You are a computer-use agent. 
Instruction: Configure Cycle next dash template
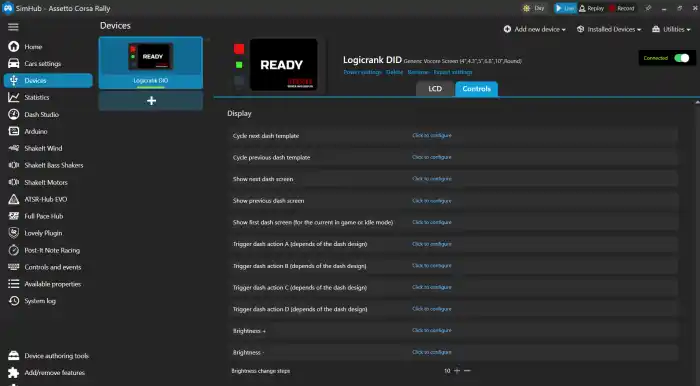pyautogui.click(x=432, y=135)
